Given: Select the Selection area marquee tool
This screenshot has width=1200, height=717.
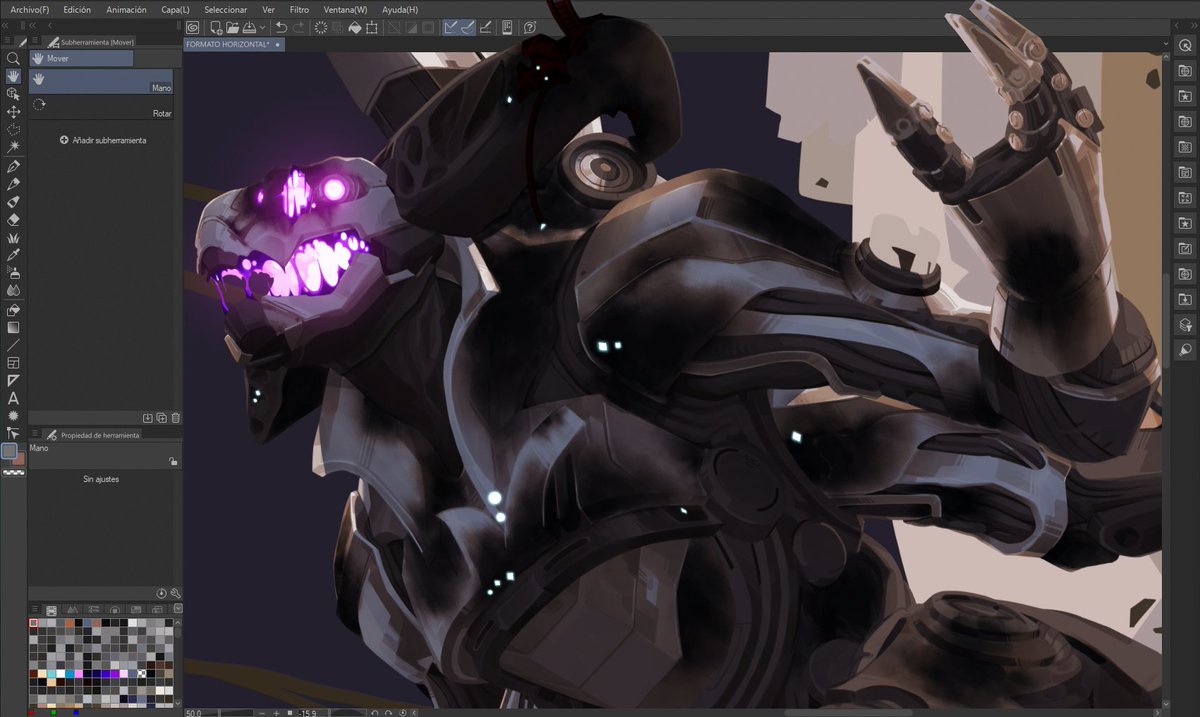Looking at the screenshot, I should [x=14, y=129].
